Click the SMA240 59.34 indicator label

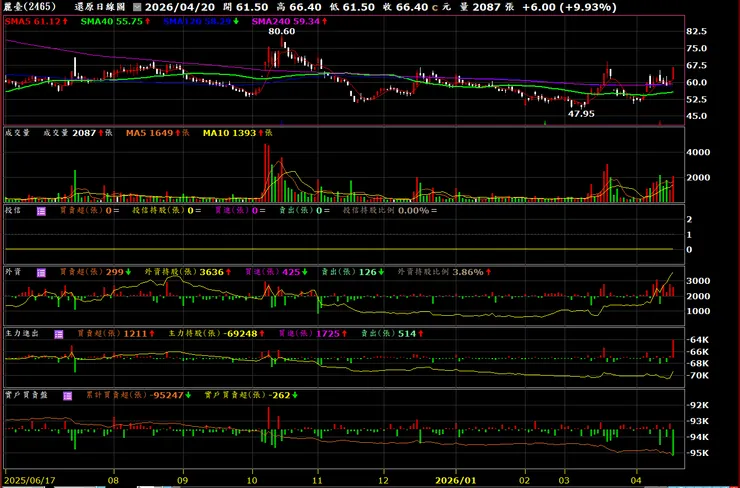tap(289, 21)
